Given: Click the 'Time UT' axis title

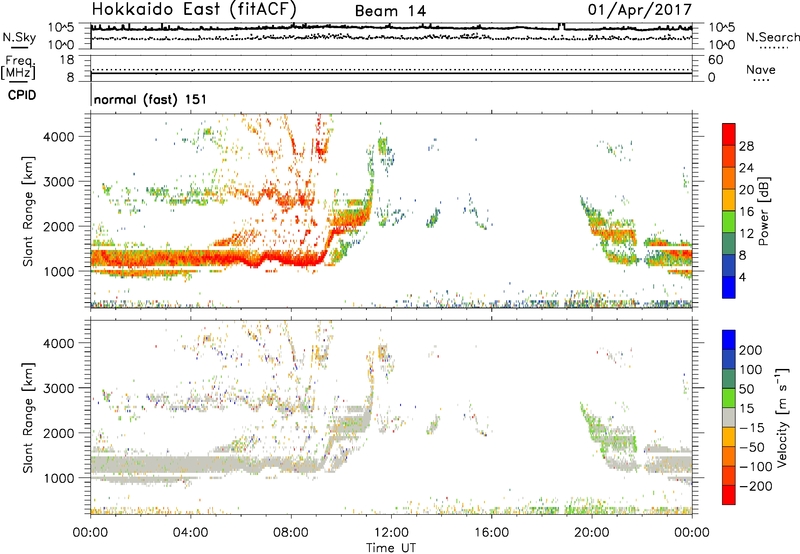Looking at the screenshot, I should tap(391, 548).
